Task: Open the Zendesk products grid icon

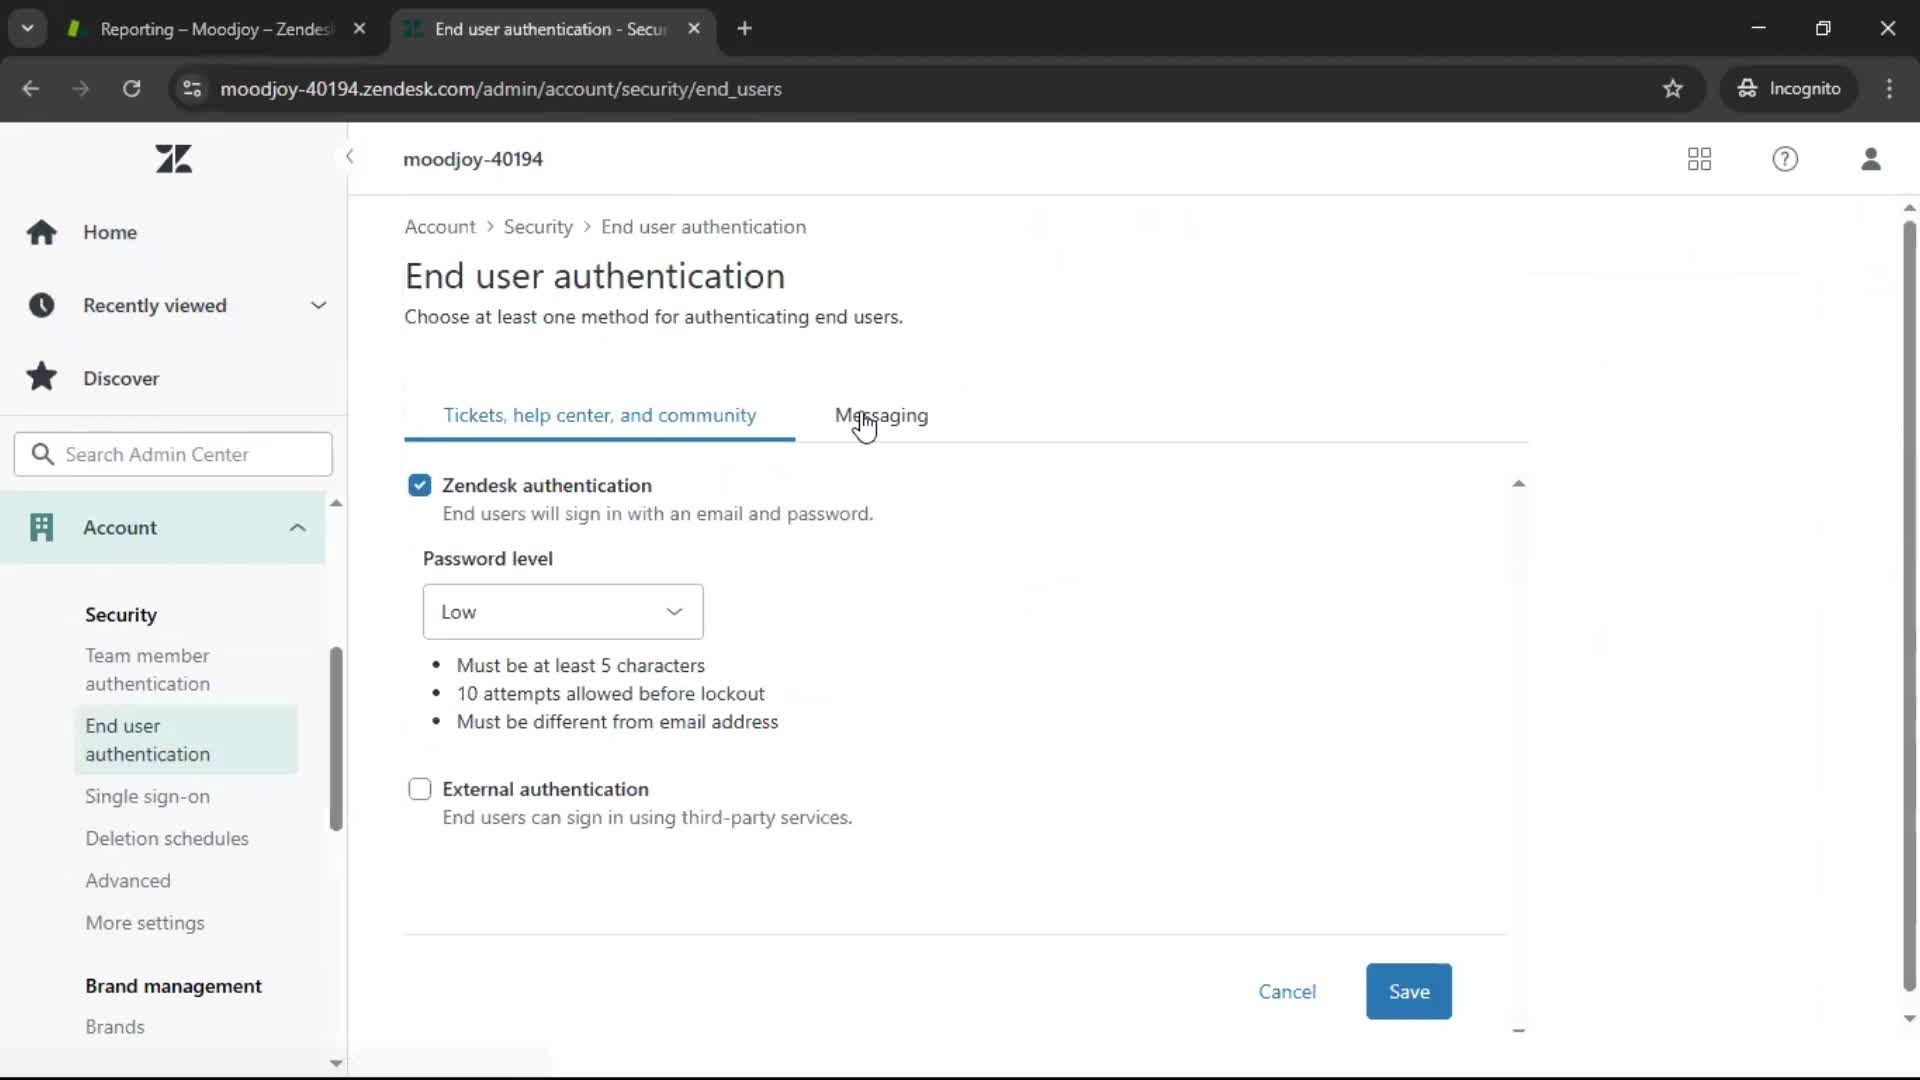Action: coord(1699,159)
